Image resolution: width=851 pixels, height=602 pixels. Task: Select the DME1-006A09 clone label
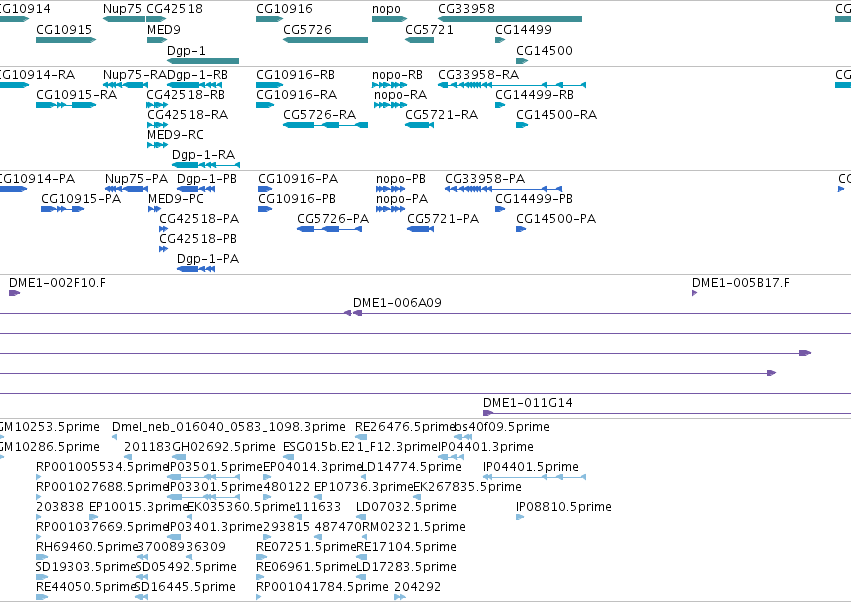pyautogui.click(x=397, y=303)
